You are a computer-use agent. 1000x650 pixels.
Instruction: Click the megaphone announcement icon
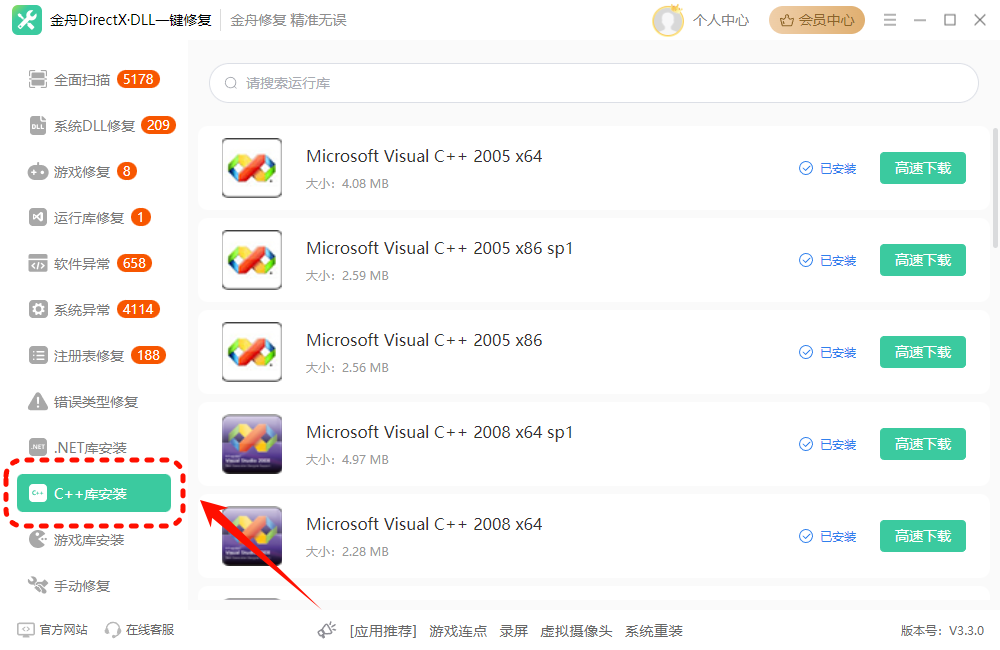point(327,630)
